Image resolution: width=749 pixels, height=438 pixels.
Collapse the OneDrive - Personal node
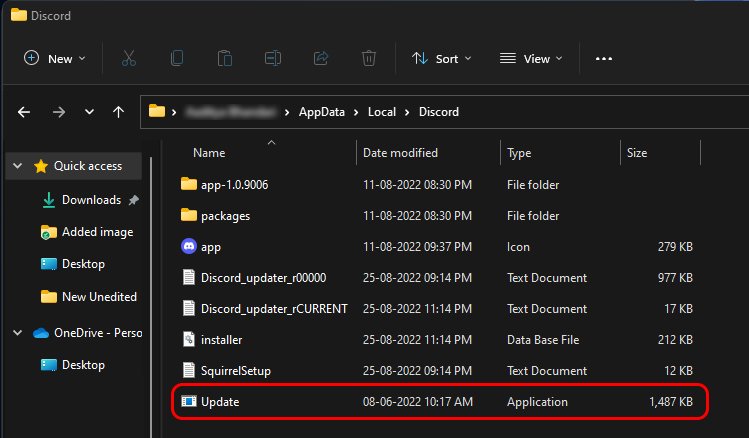[18, 332]
